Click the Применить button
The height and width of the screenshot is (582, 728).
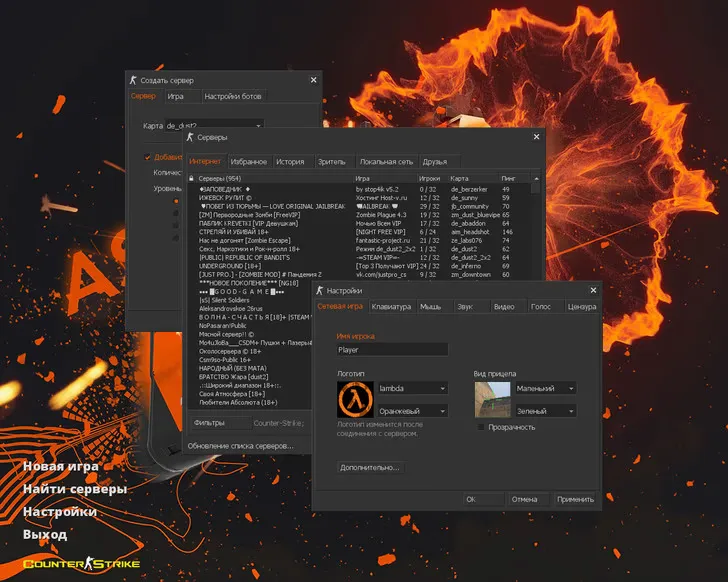(x=575, y=498)
